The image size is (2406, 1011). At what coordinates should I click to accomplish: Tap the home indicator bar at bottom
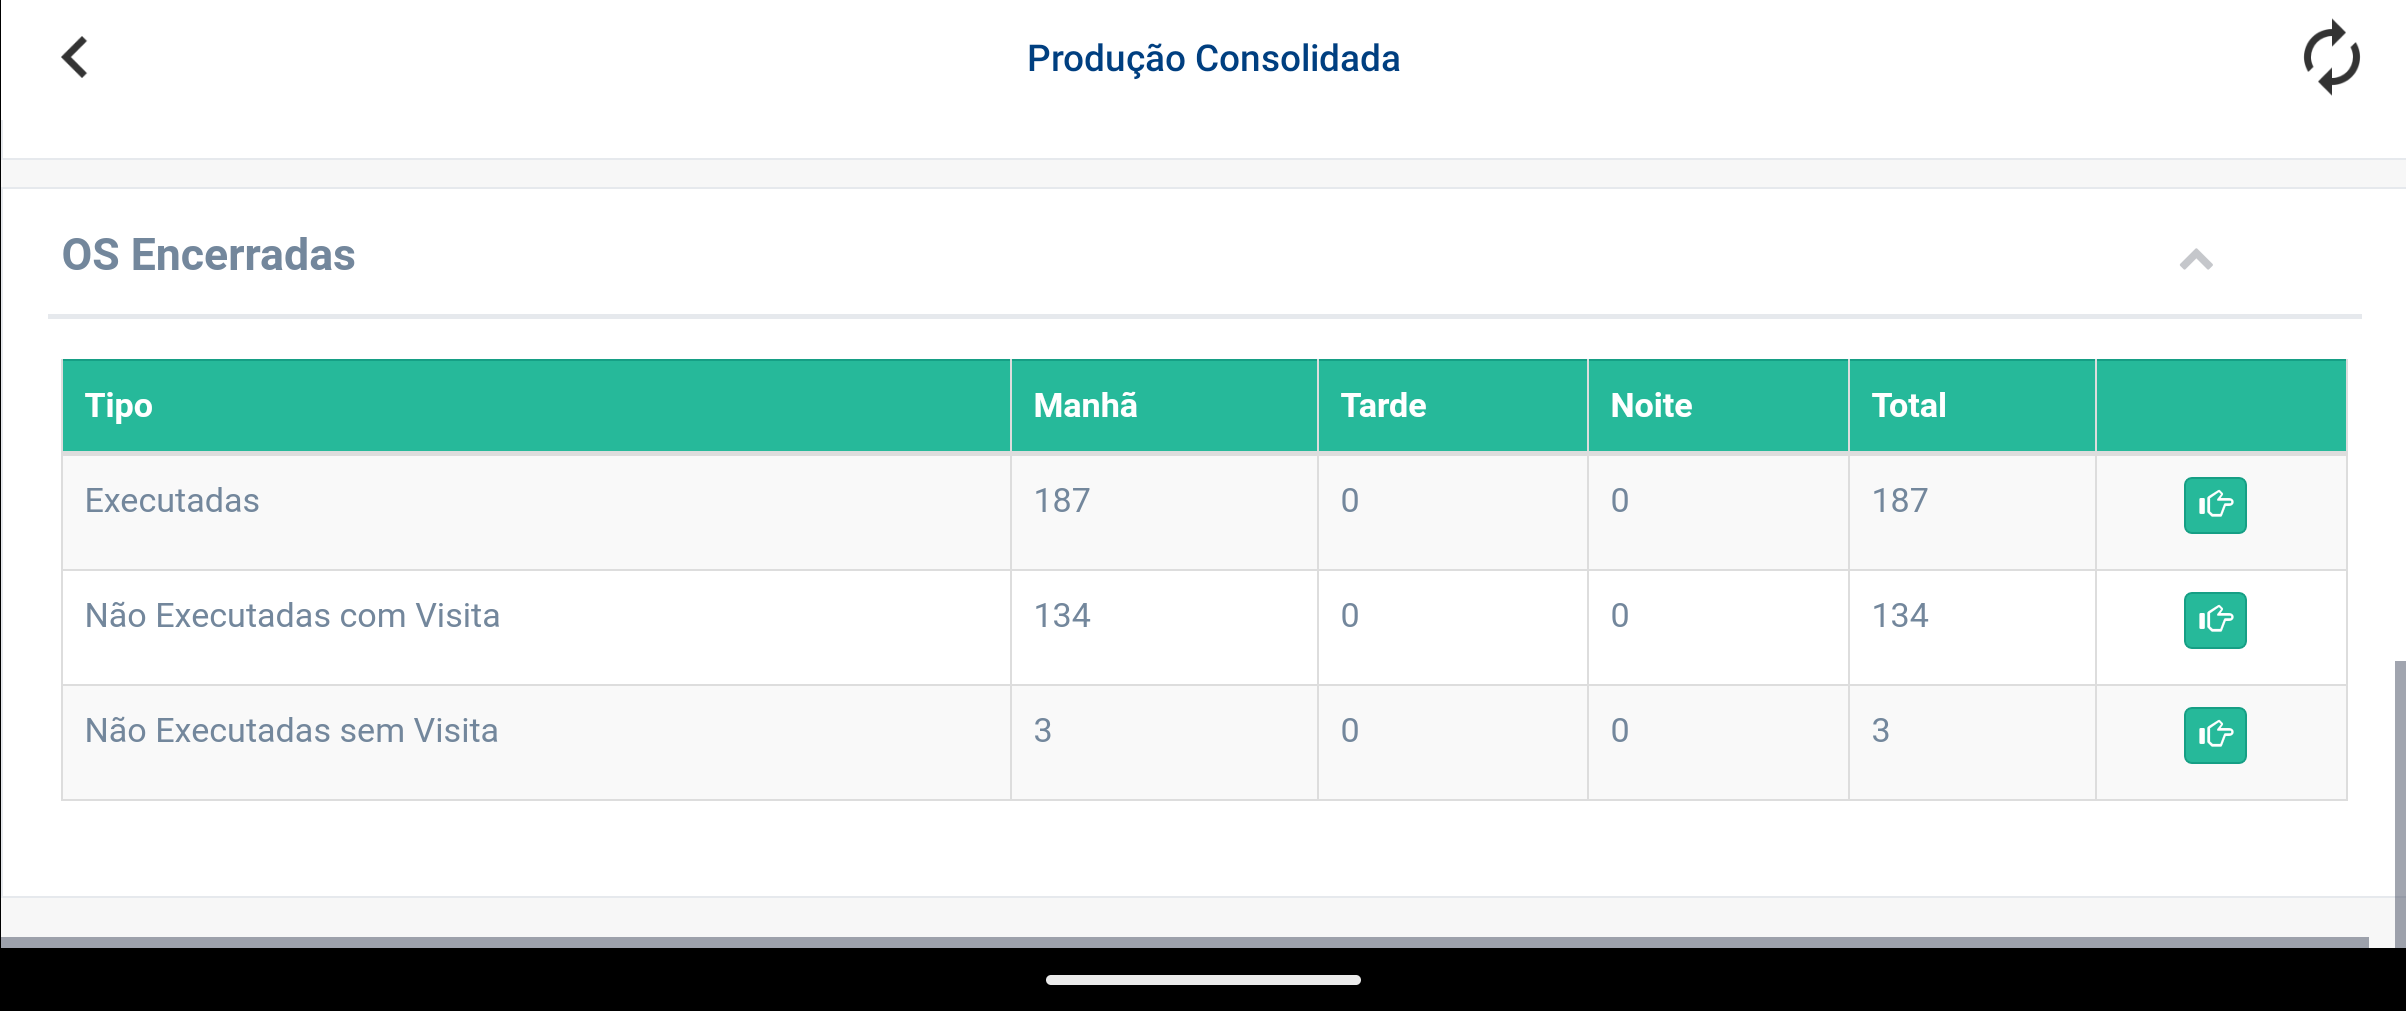pyautogui.click(x=1203, y=980)
